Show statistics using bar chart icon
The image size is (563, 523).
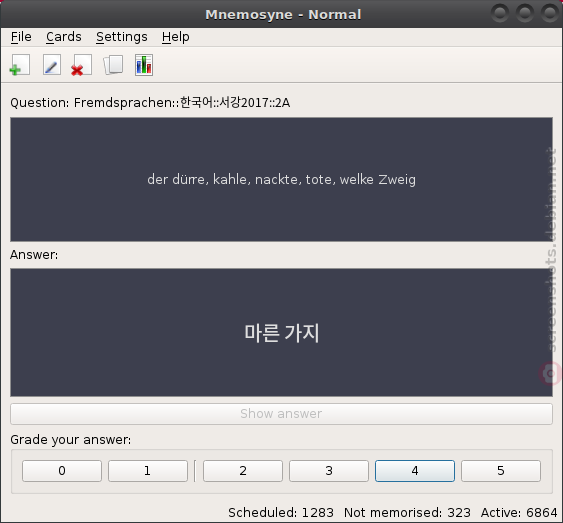coord(144,65)
